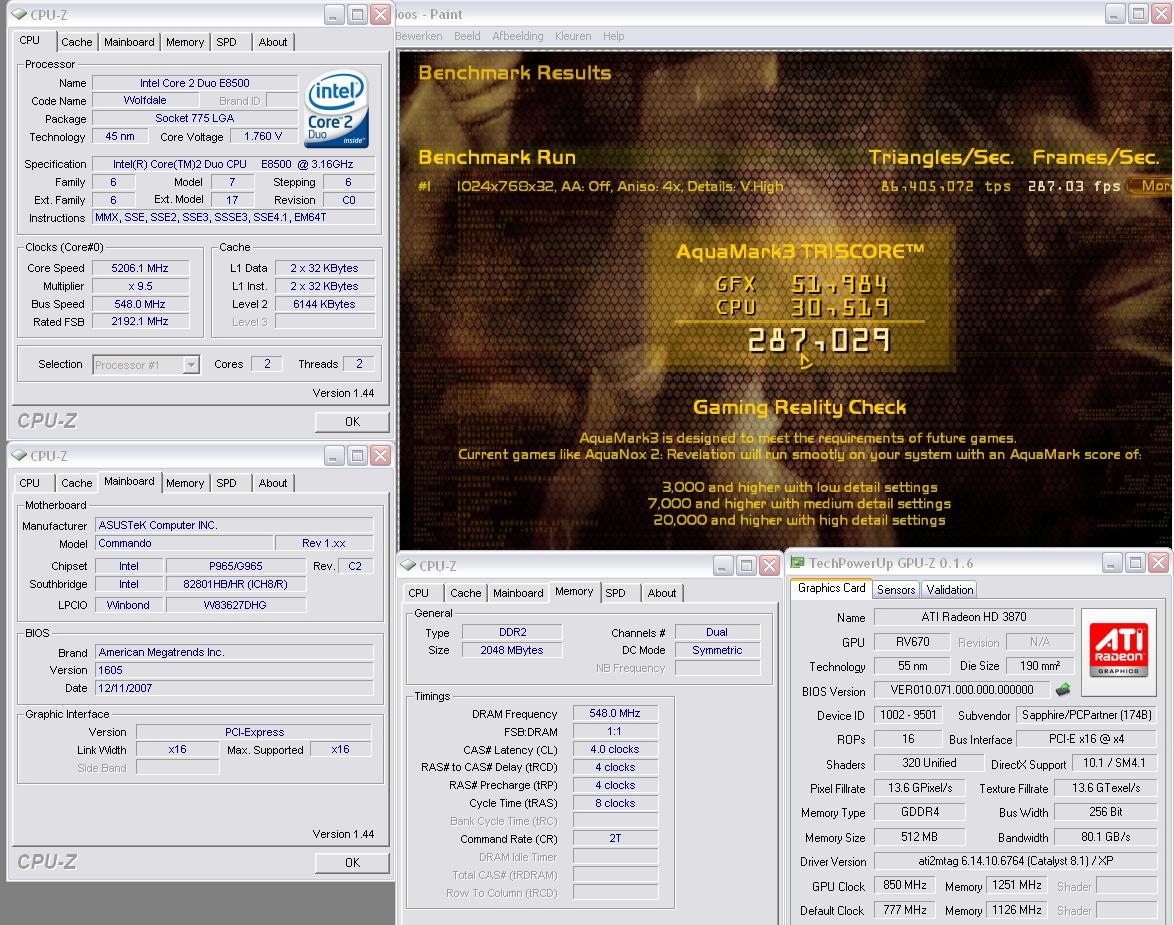The width and height of the screenshot is (1174, 925).
Task: Open the Sensors tab in GPU-Z
Action: point(896,589)
